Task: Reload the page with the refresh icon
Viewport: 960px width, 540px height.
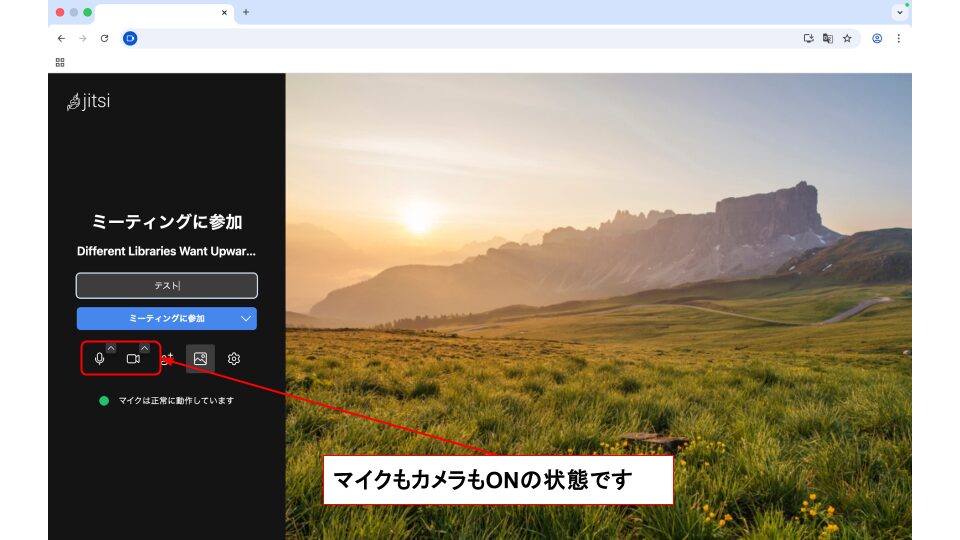Action: 104,38
